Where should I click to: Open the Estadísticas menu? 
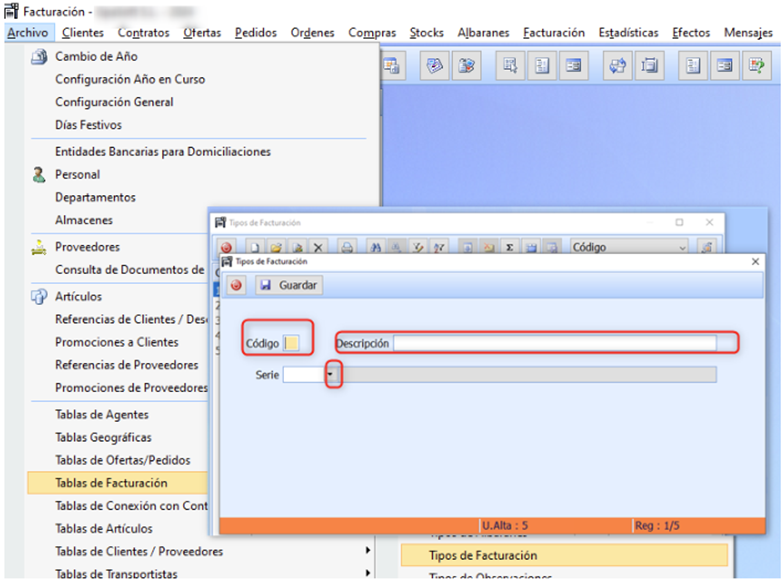pos(628,33)
